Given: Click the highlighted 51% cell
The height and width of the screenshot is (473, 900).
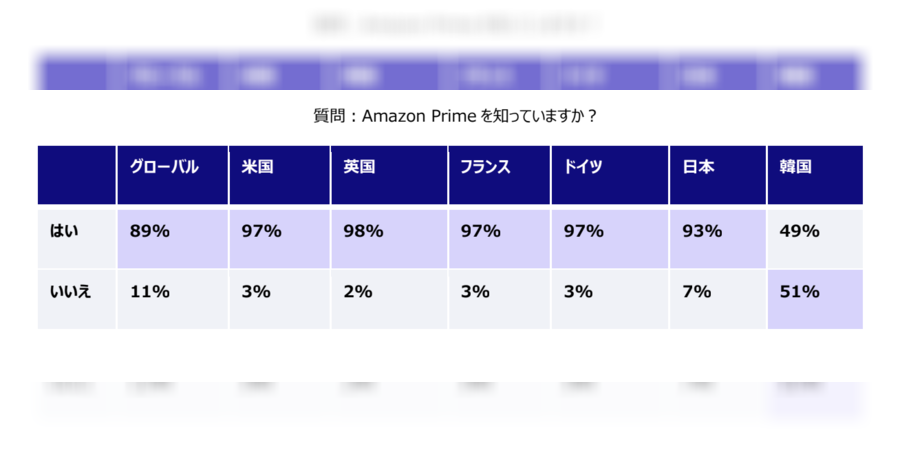Looking at the screenshot, I should [x=815, y=299].
